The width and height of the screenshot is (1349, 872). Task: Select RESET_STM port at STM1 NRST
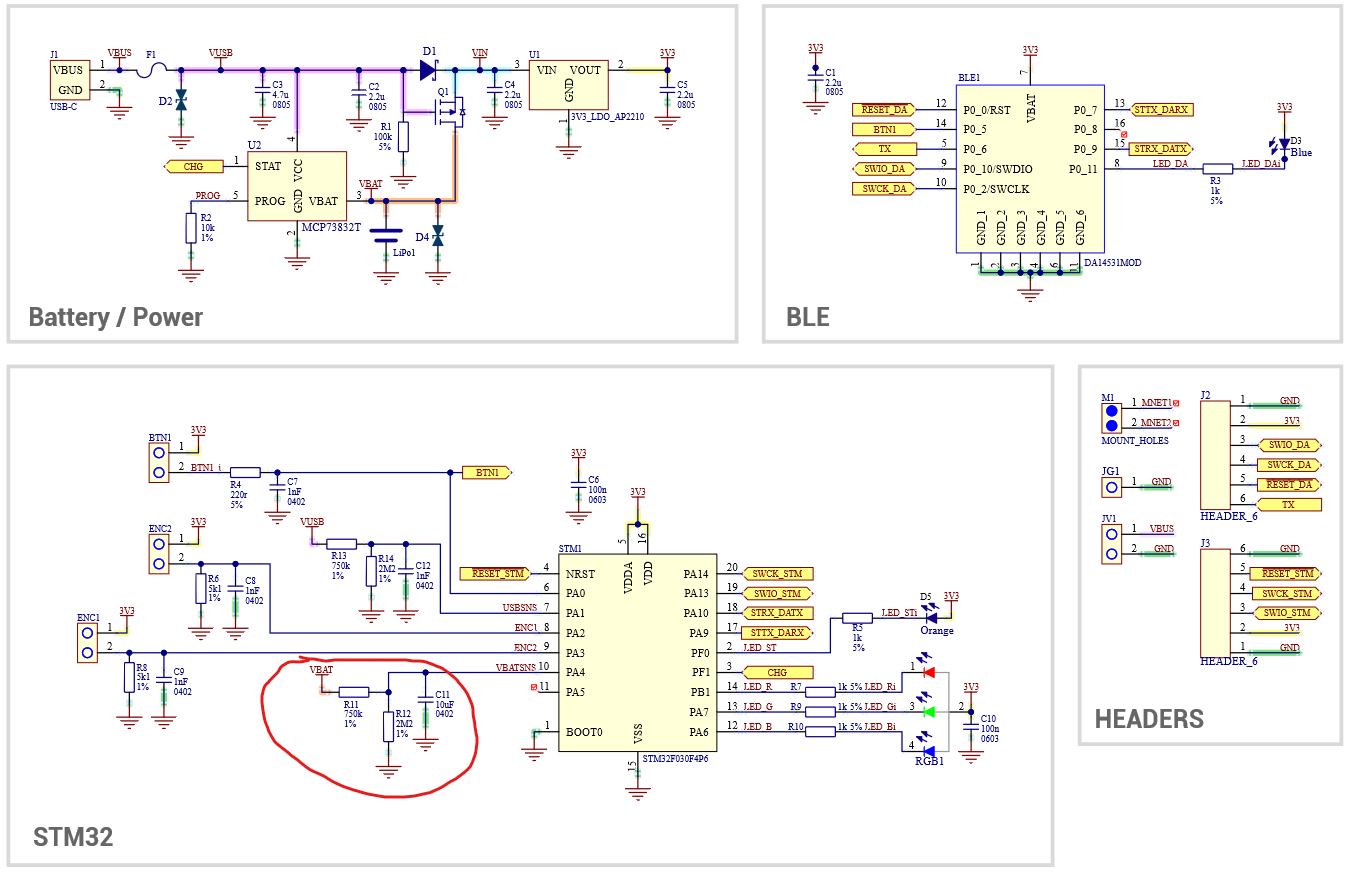[494, 574]
